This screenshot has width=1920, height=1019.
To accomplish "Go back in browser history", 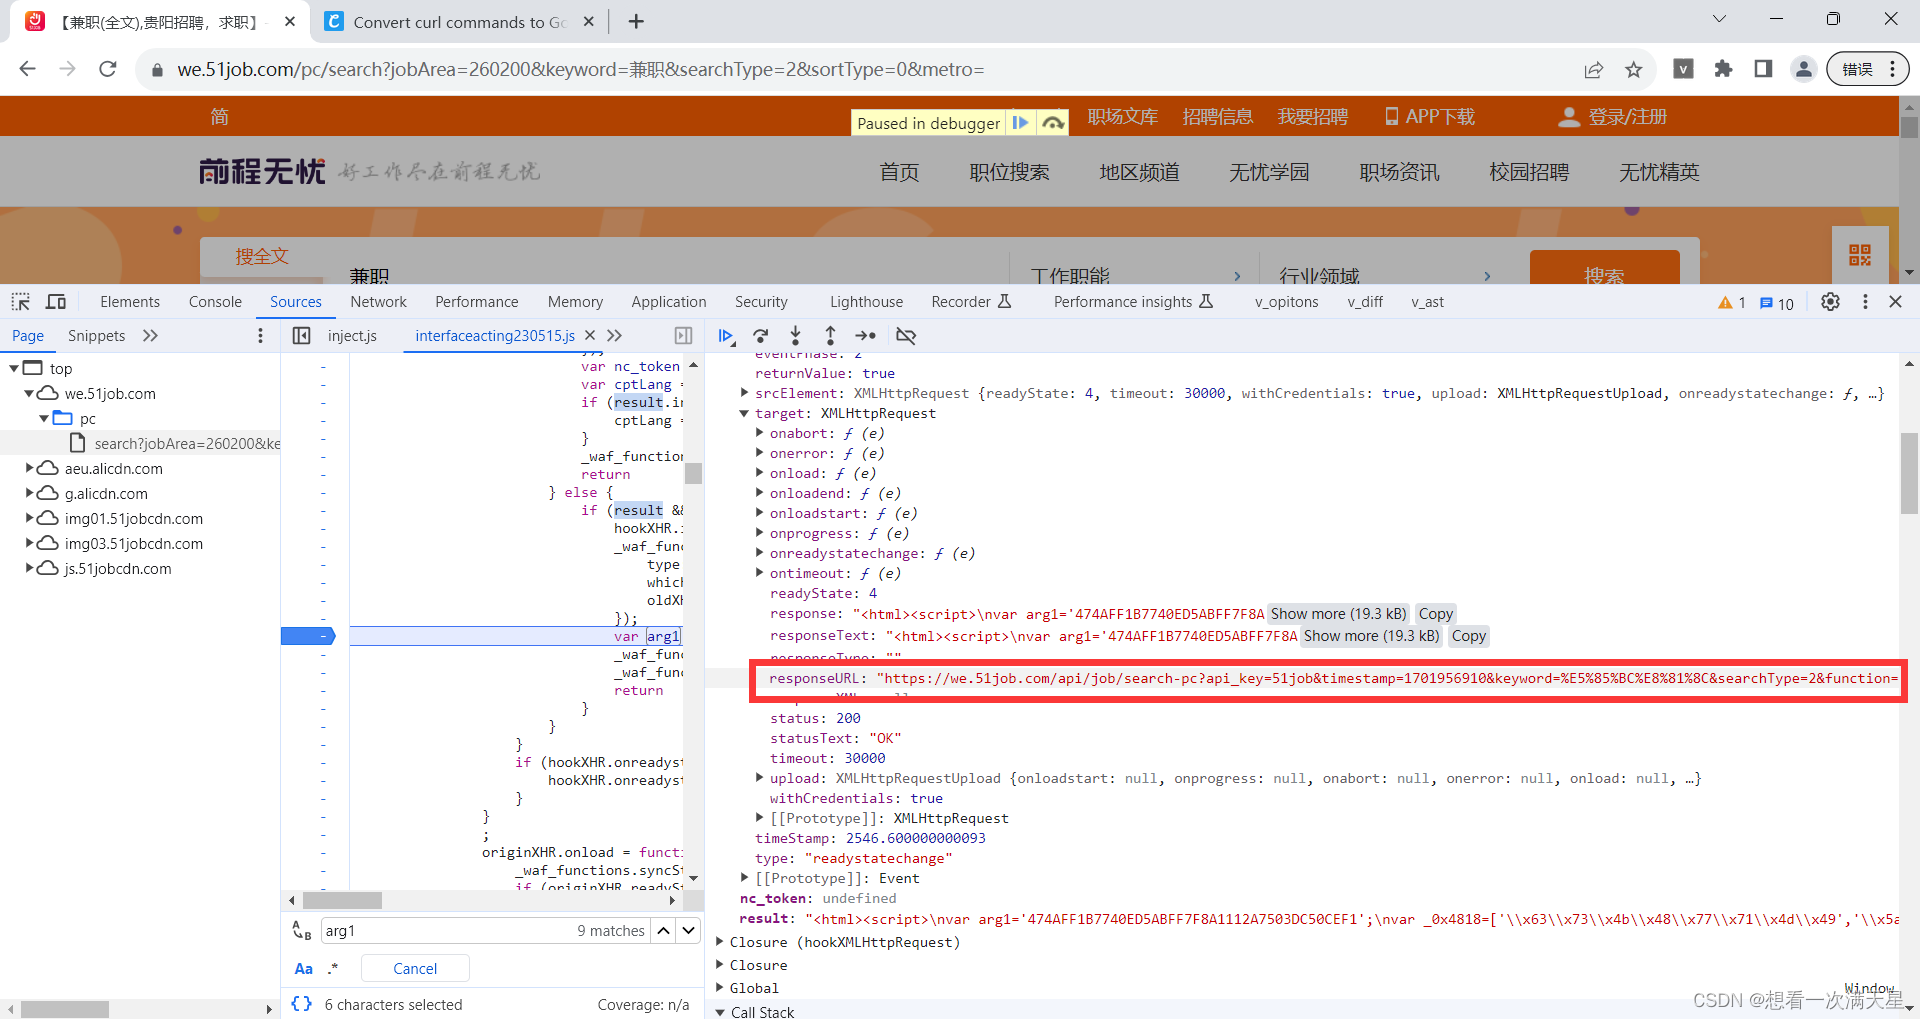I will pos(28,69).
